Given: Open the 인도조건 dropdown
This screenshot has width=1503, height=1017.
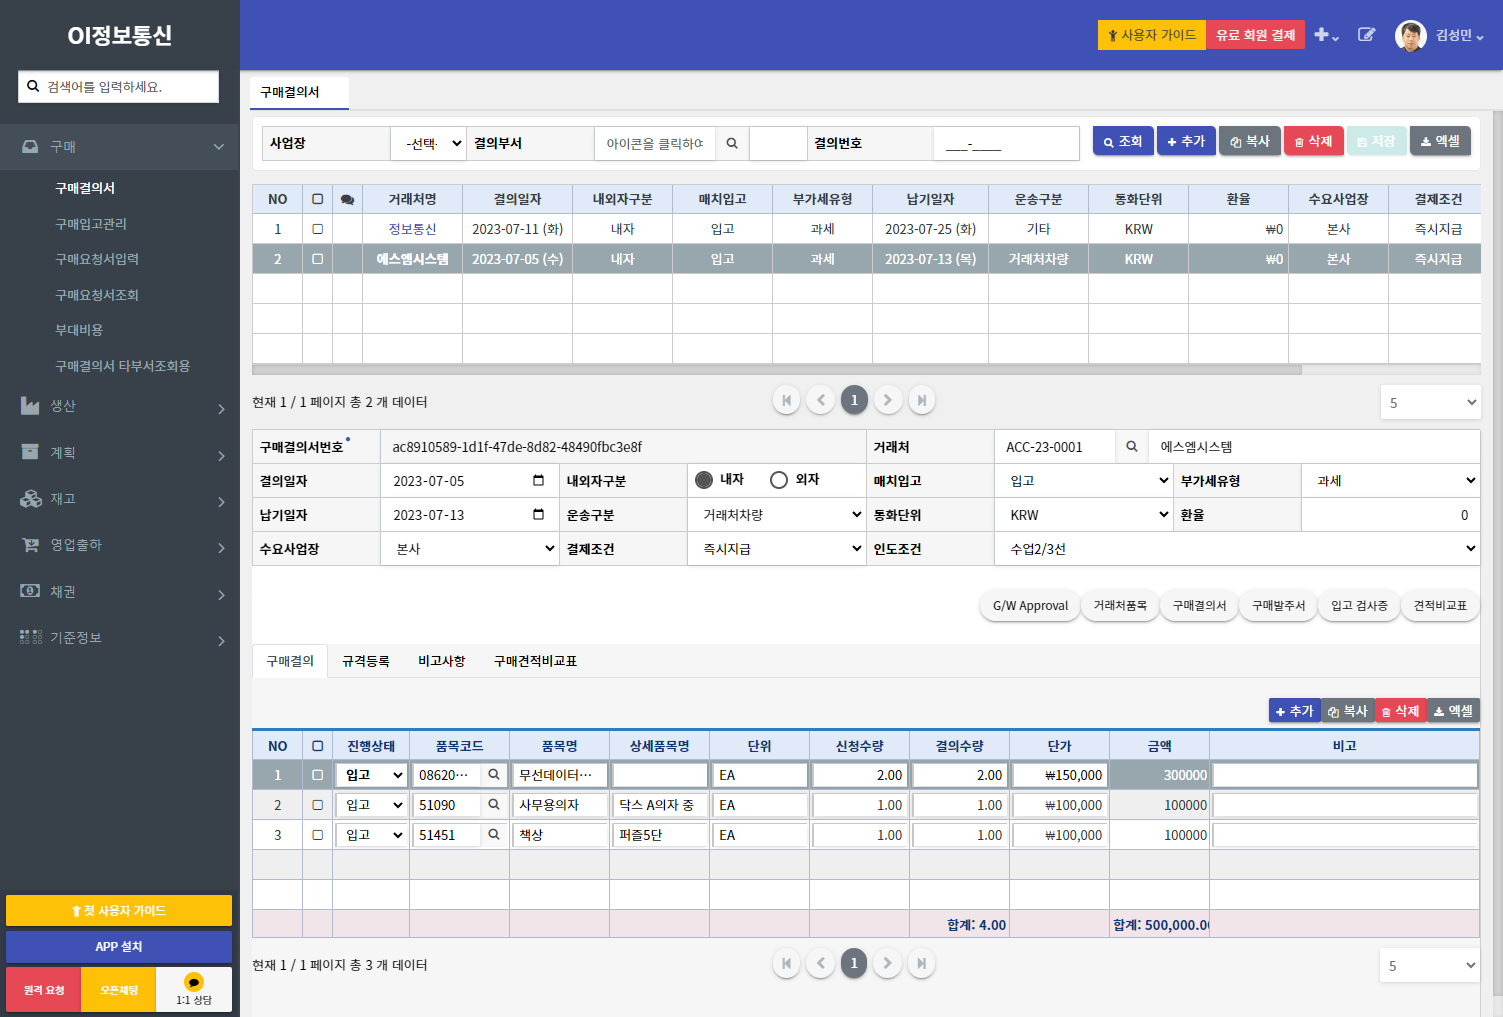Looking at the screenshot, I should [x=1237, y=549].
